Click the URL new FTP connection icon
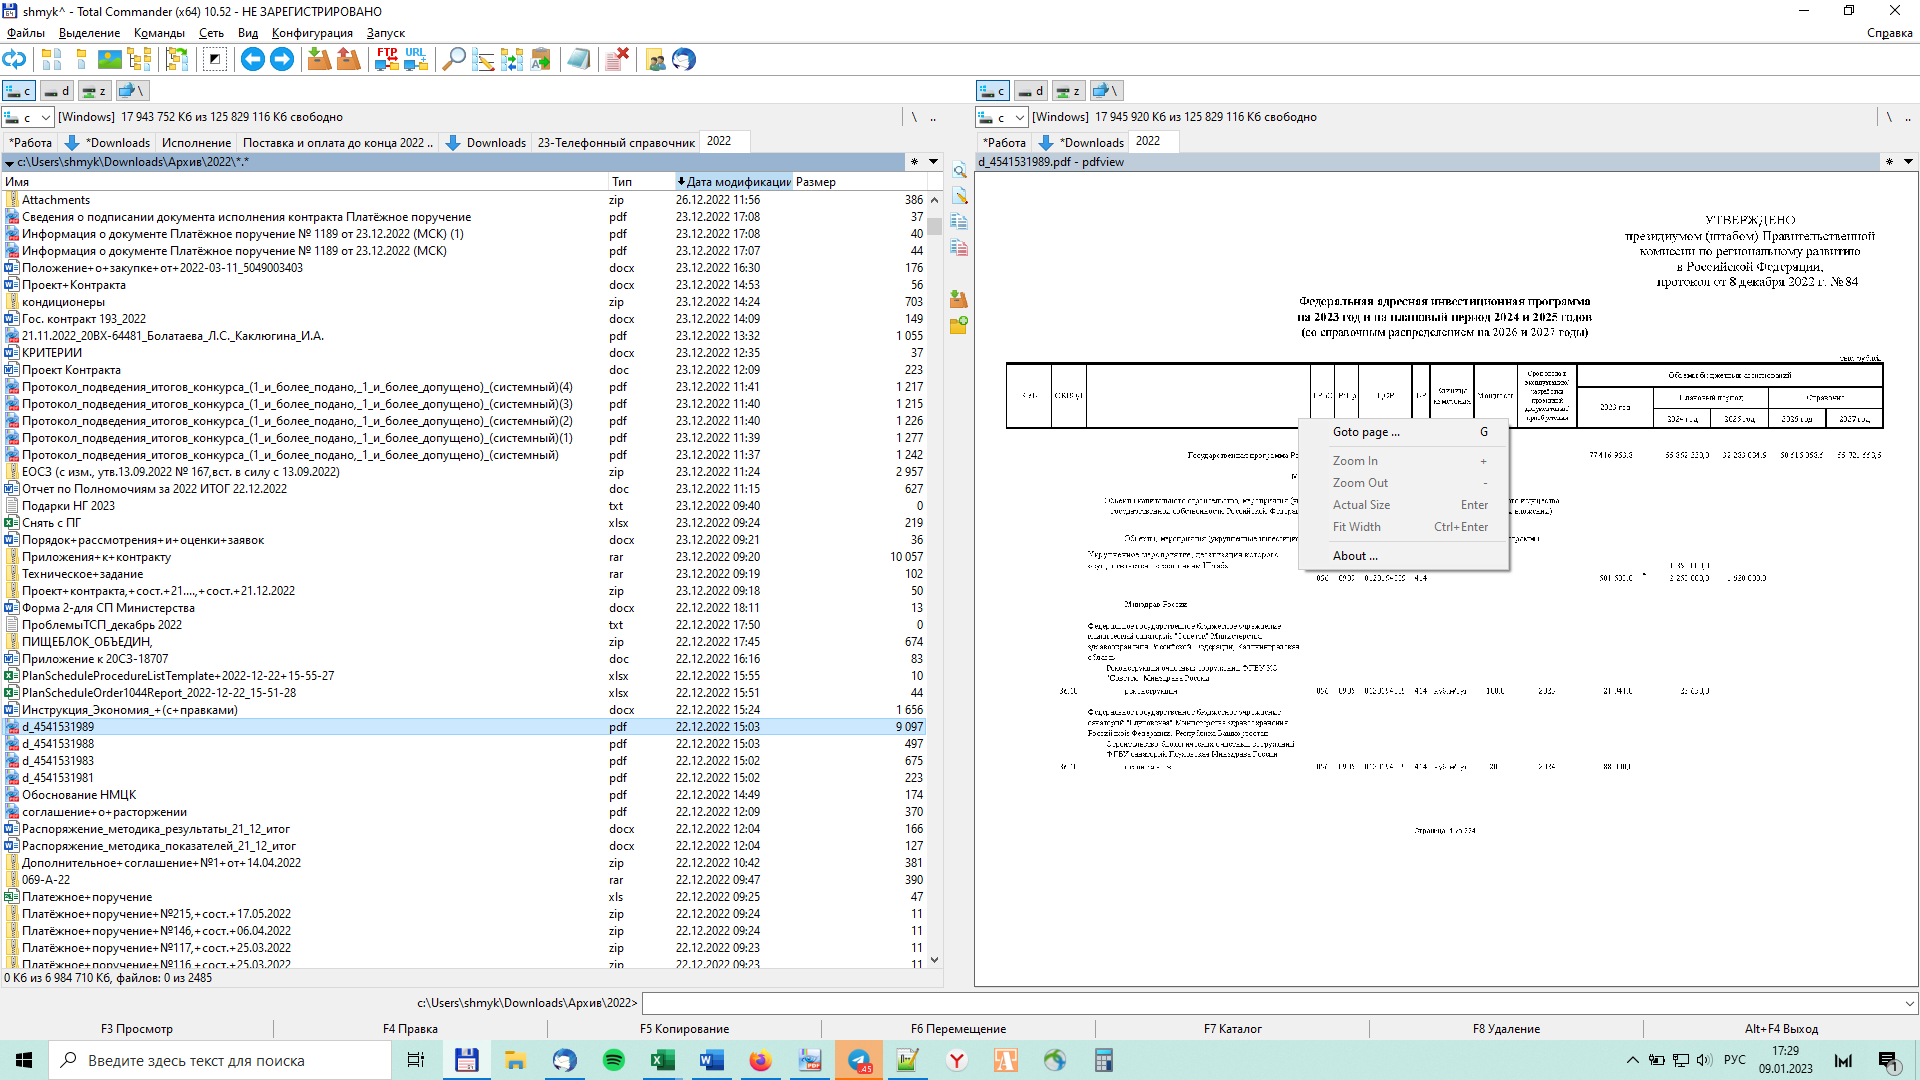The width and height of the screenshot is (1920, 1080). click(x=415, y=60)
